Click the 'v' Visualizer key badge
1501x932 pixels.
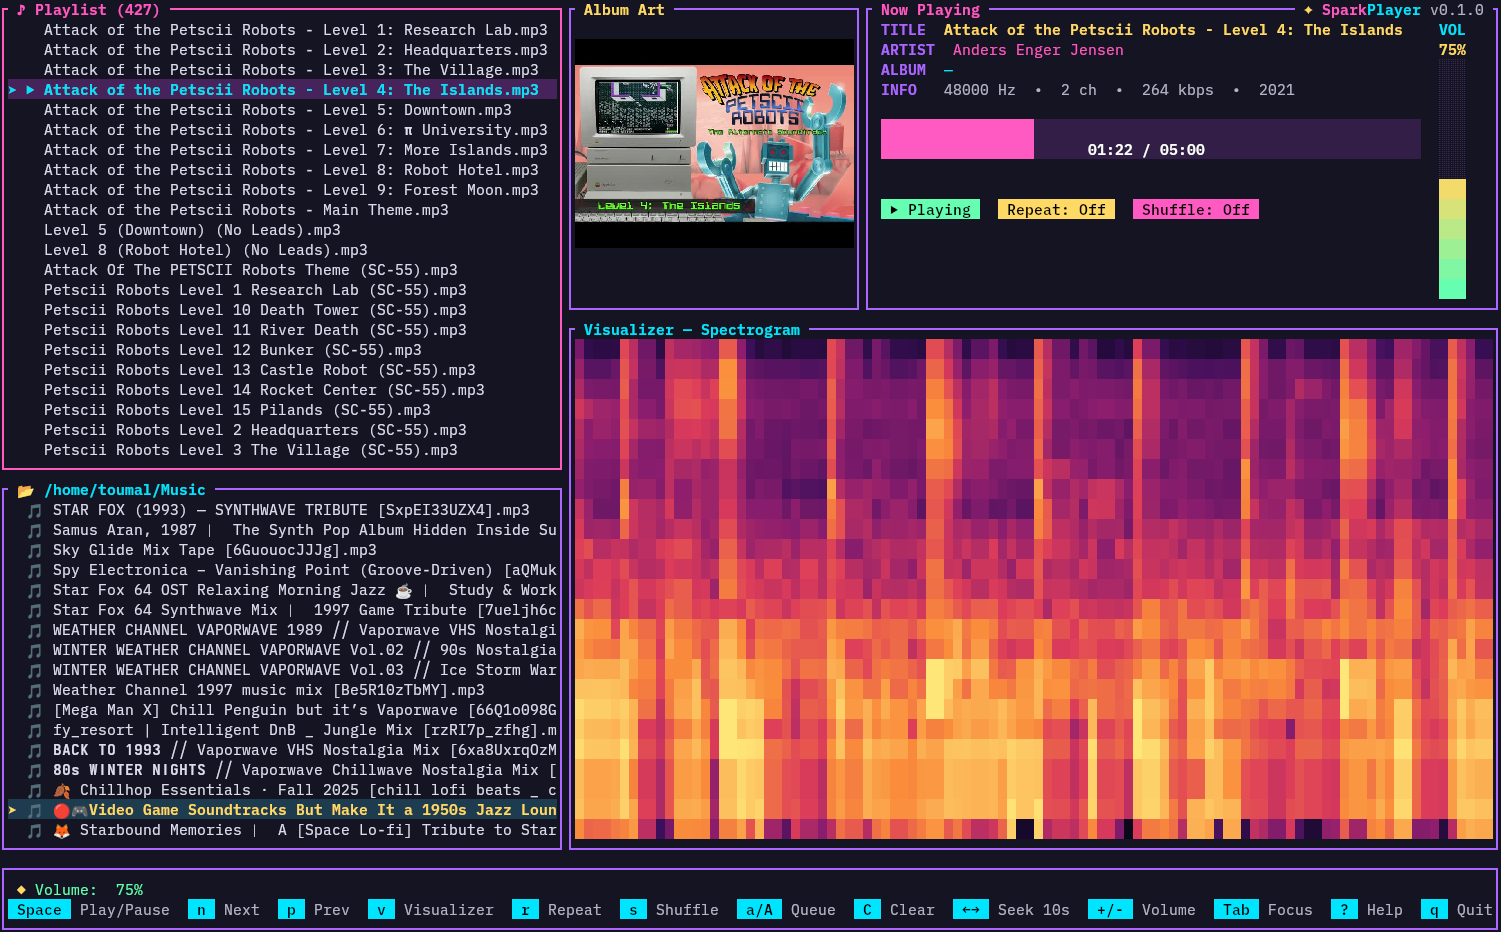tap(381, 910)
